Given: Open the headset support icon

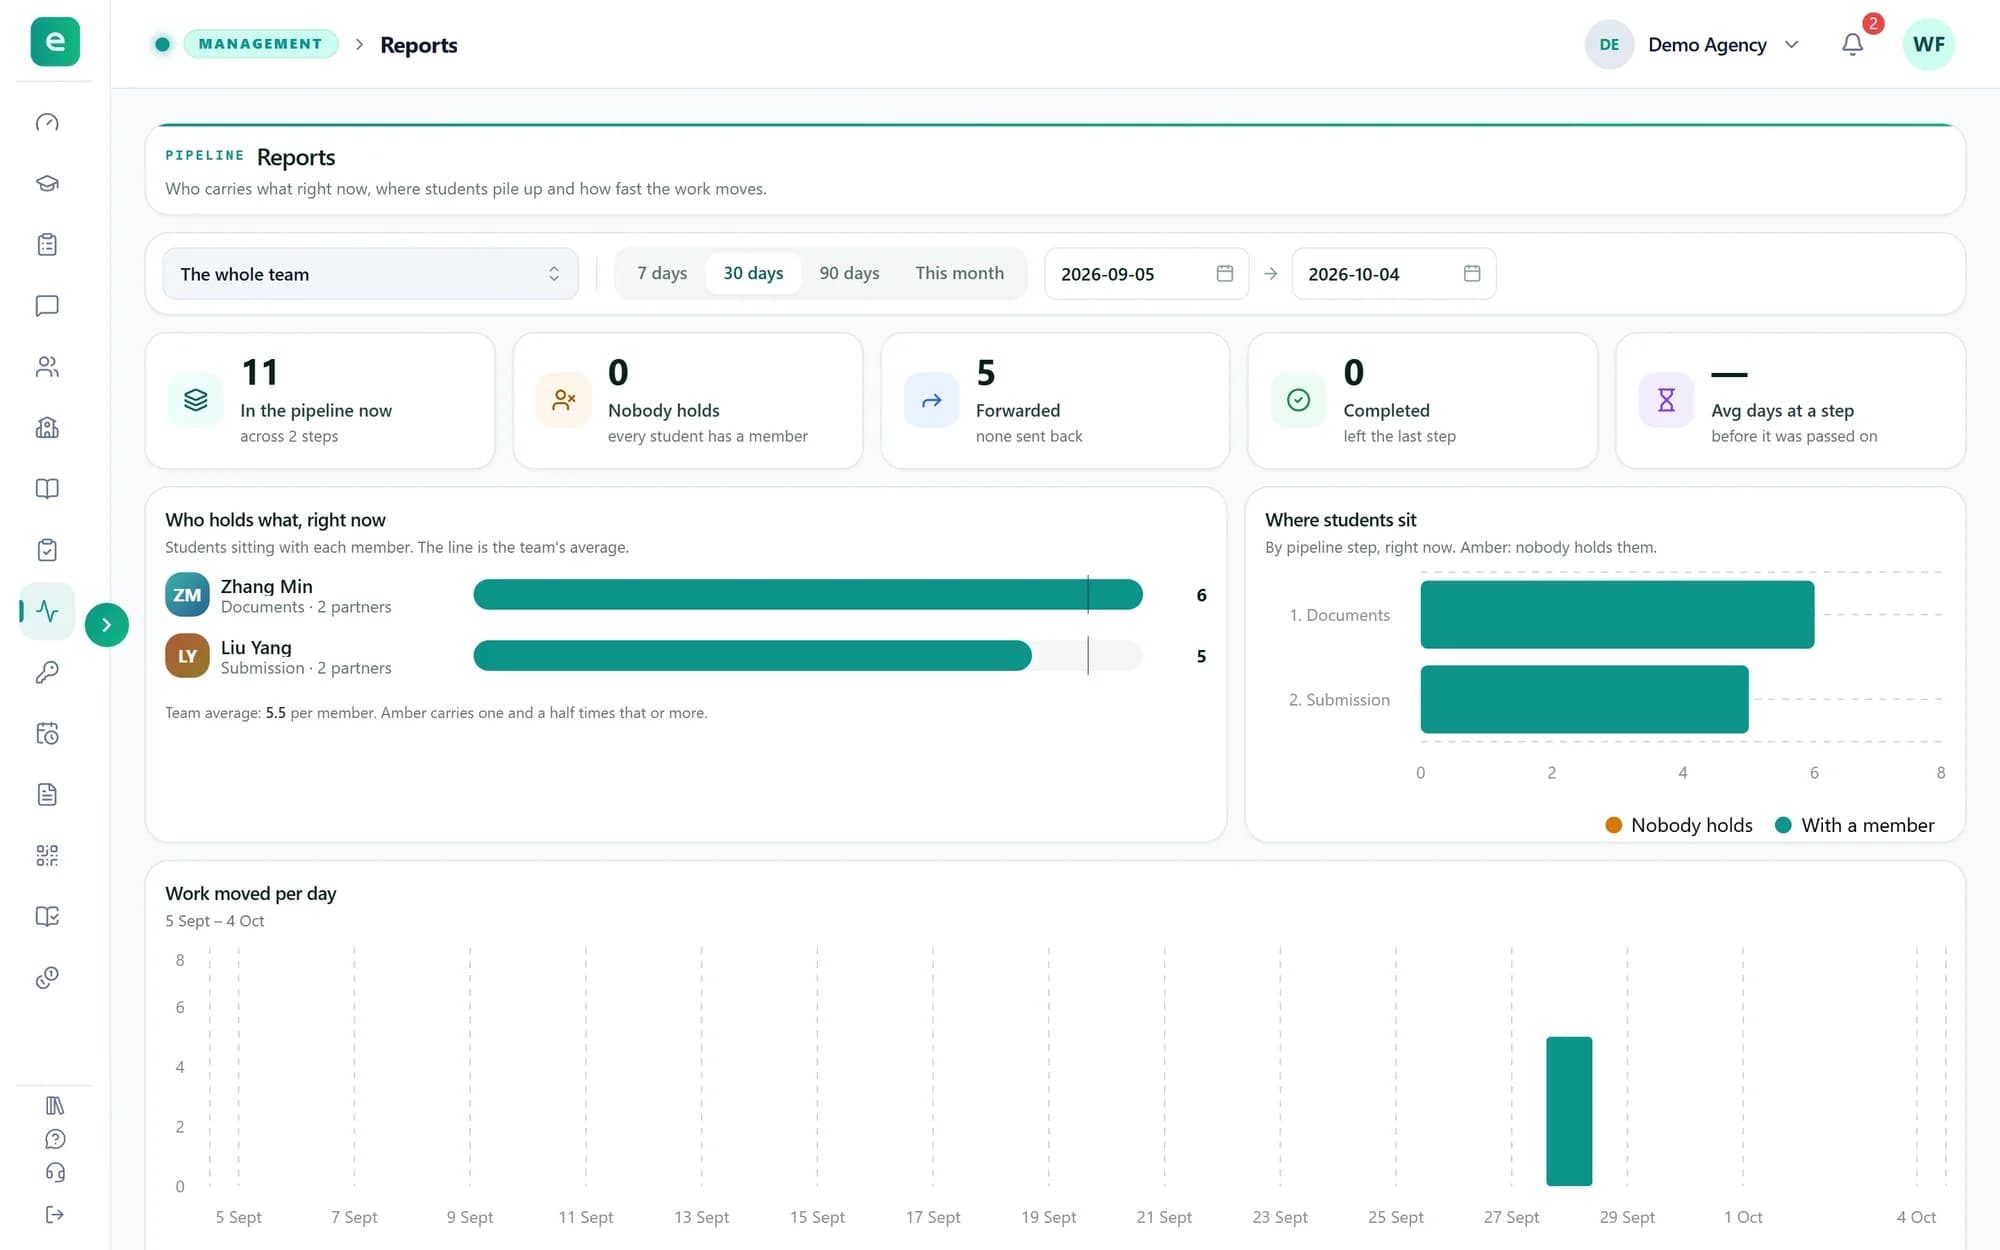Looking at the screenshot, I should point(55,1173).
